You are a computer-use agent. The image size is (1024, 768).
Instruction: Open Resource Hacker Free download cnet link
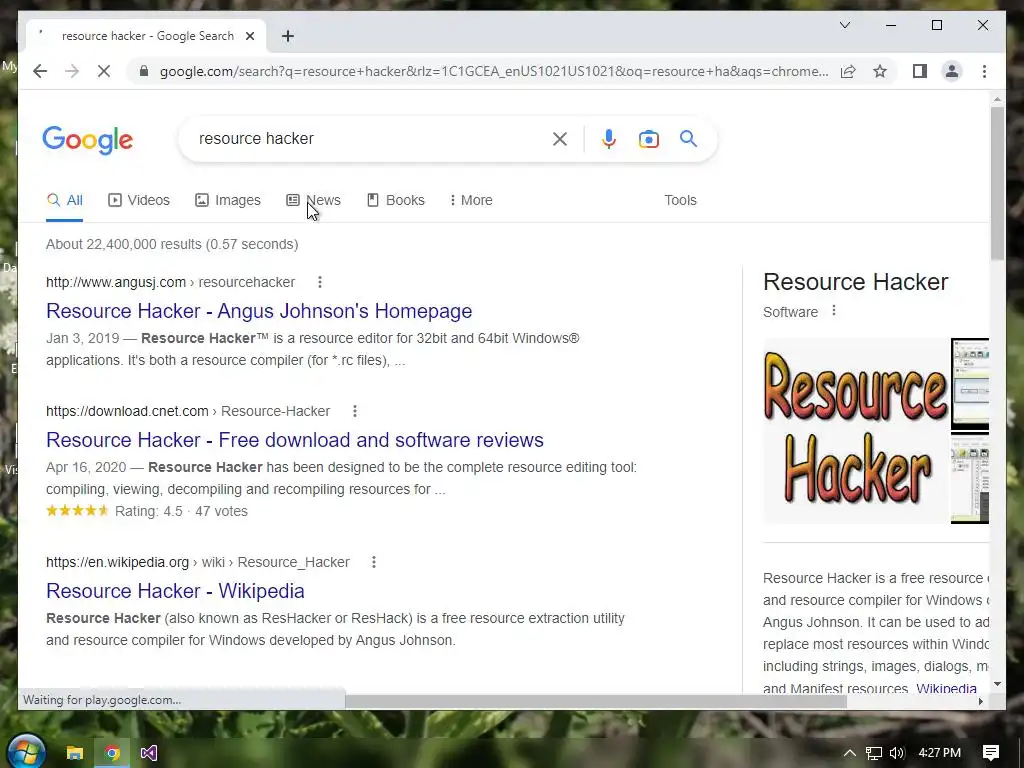295,440
